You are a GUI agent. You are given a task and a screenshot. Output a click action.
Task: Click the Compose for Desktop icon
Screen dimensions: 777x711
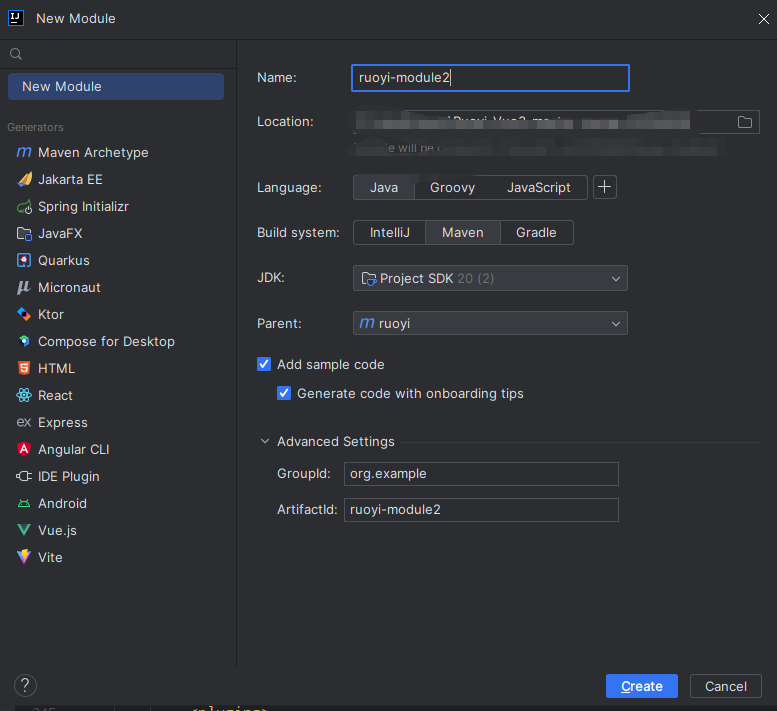point(24,341)
